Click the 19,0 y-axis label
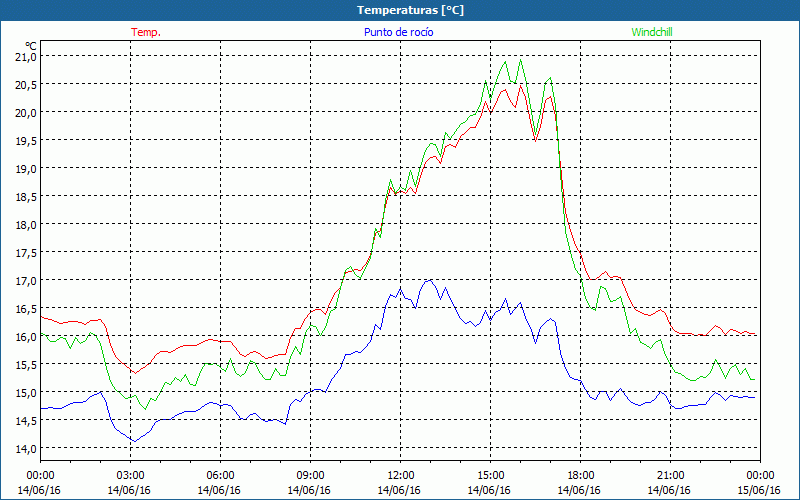The width and height of the screenshot is (800, 500). tap(25, 169)
